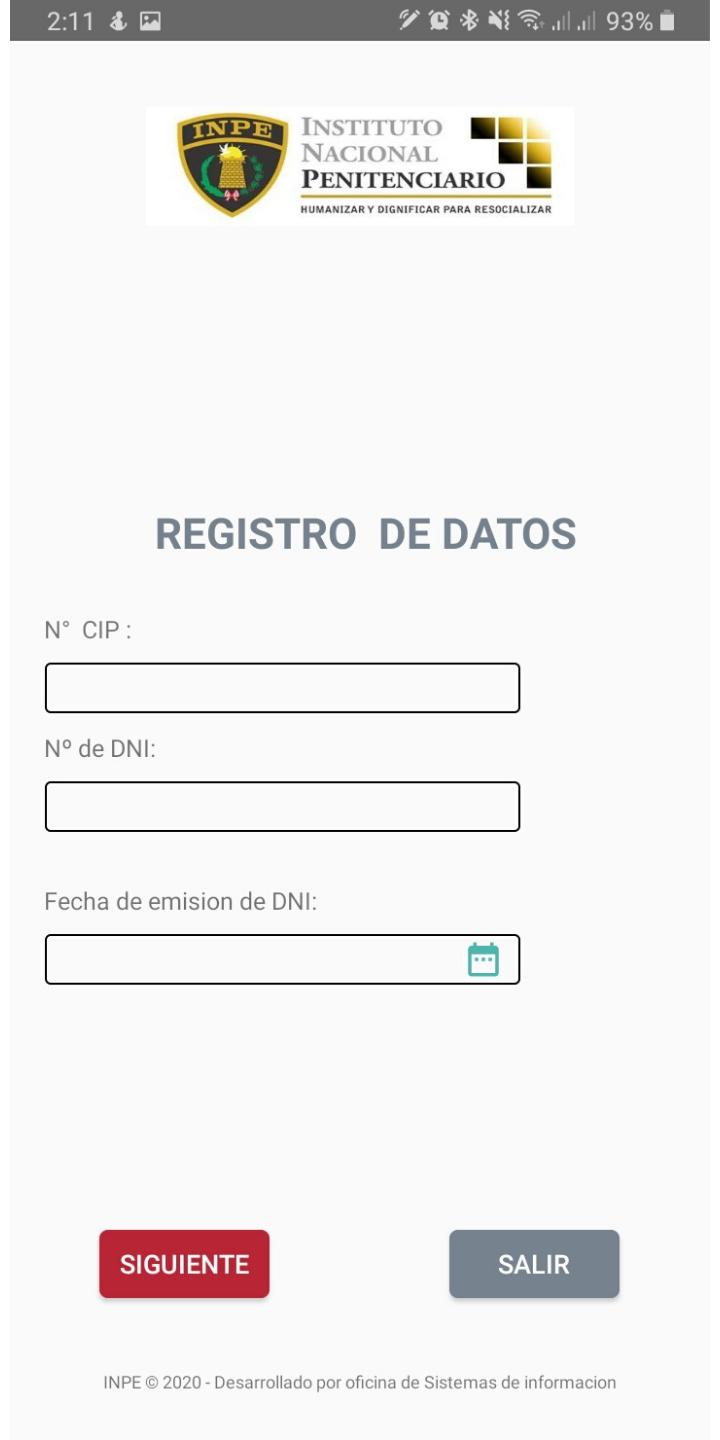This screenshot has height=1440, width=720.
Task: Select the Fecha de emision de DNI field
Action: tap(282, 960)
